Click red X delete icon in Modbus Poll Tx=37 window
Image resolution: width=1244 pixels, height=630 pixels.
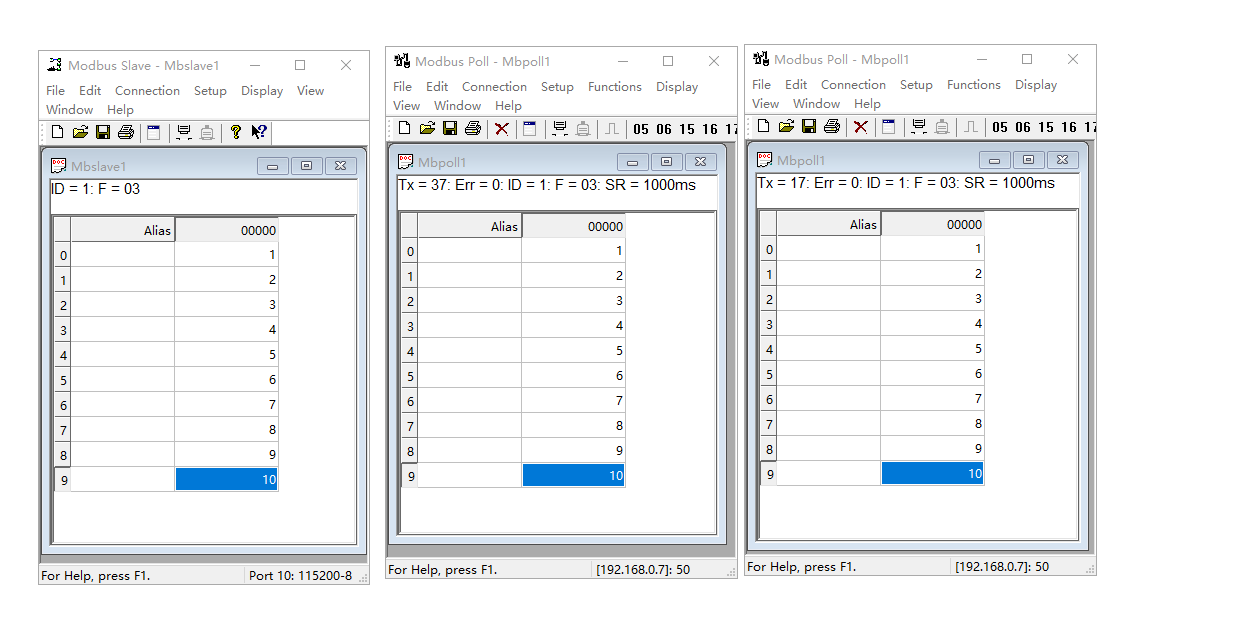(502, 128)
